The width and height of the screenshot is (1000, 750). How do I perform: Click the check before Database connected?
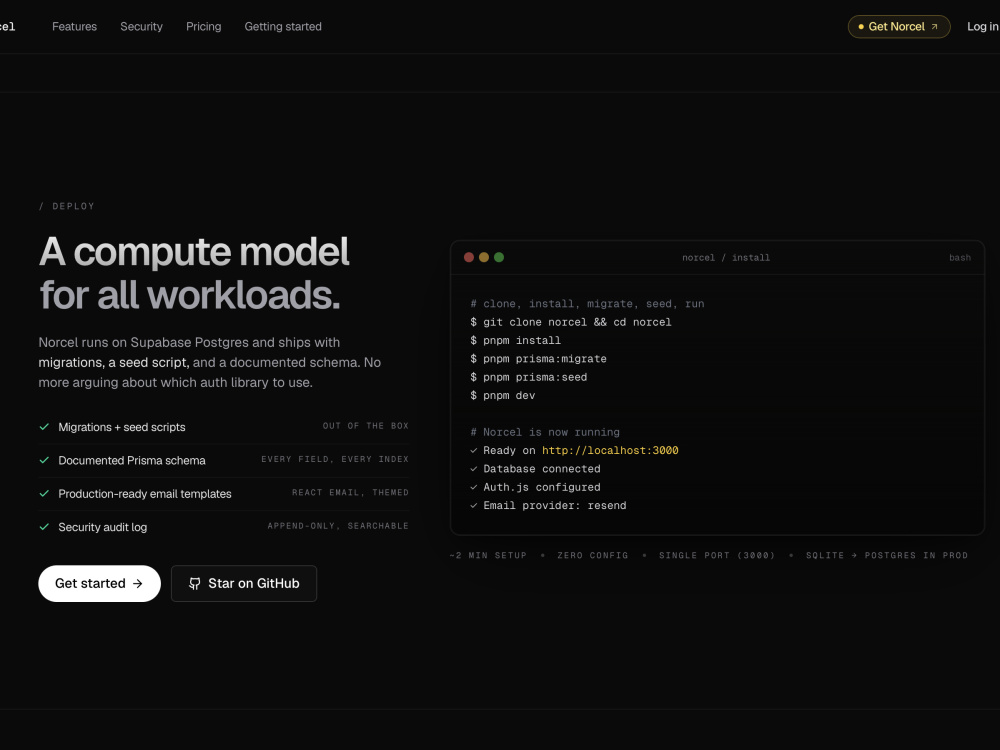coord(474,469)
